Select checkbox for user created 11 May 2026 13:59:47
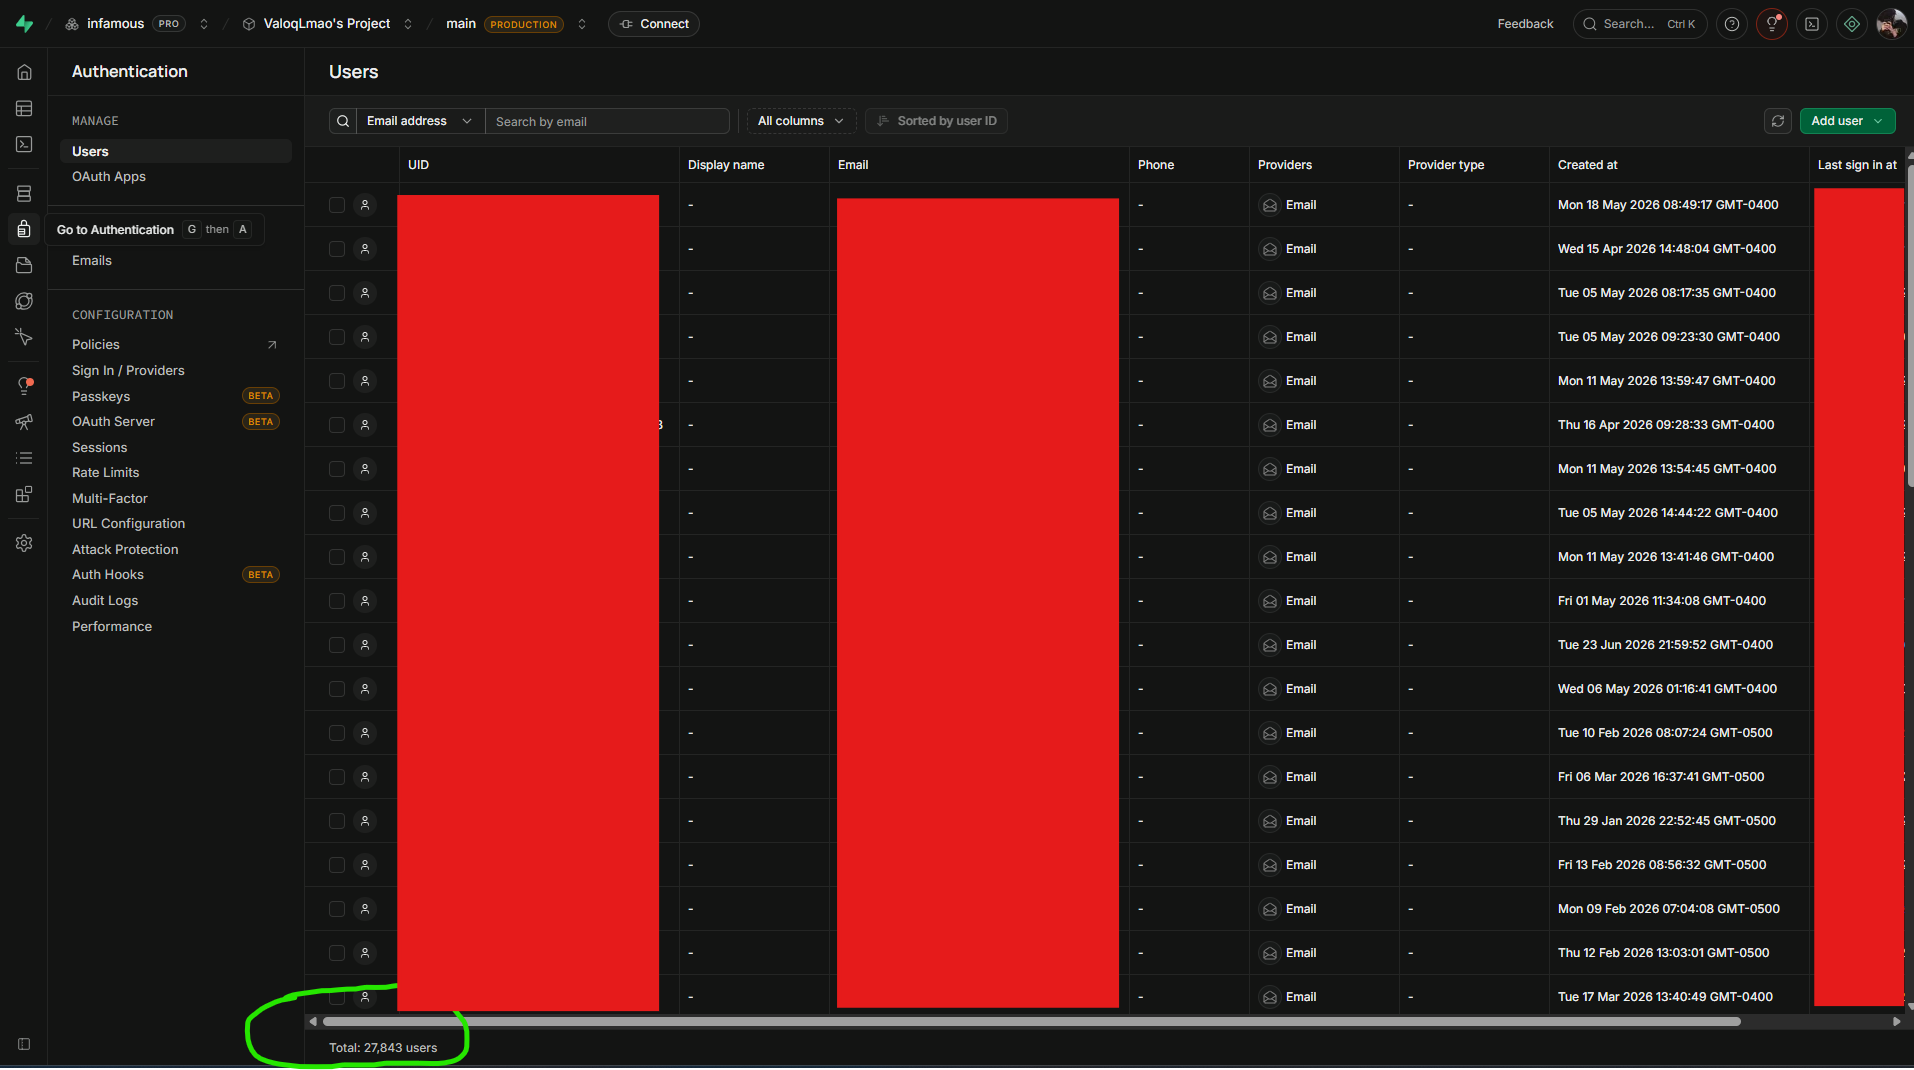 [337, 381]
